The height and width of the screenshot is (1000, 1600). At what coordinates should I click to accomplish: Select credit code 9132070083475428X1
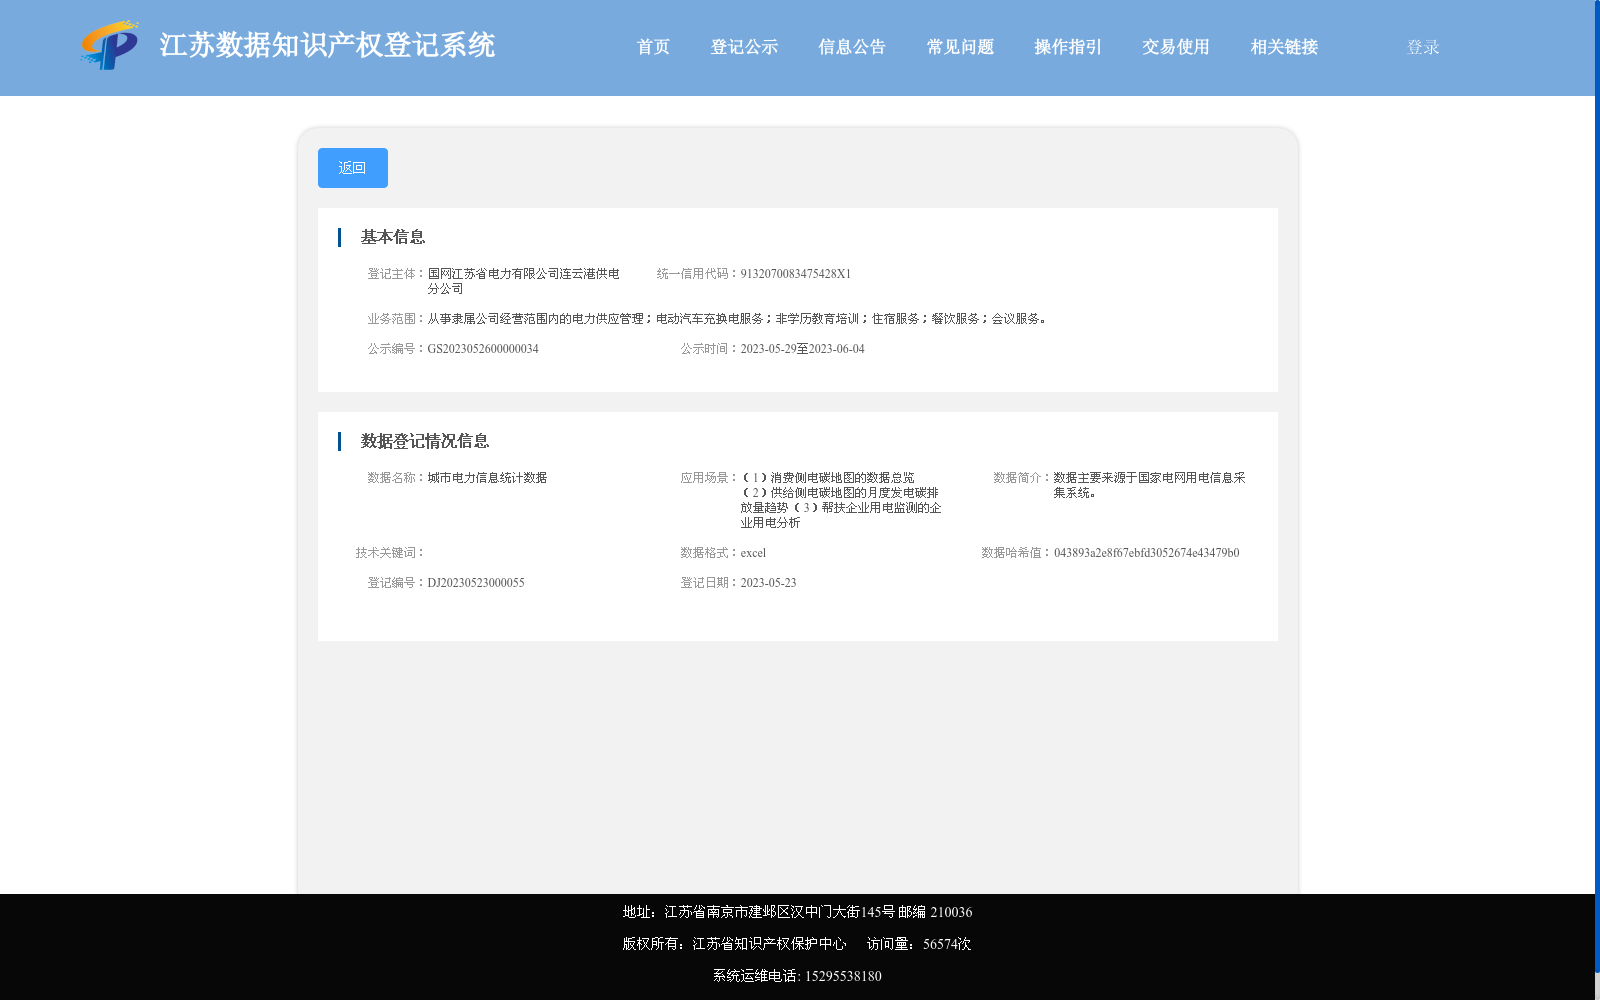click(x=795, y=274)
